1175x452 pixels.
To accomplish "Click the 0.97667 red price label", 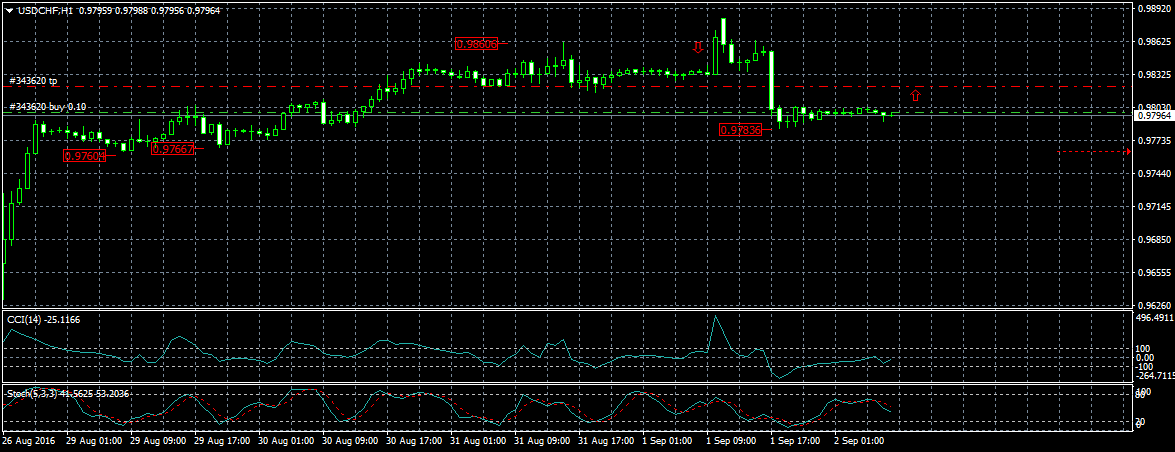I will point(172,148).
